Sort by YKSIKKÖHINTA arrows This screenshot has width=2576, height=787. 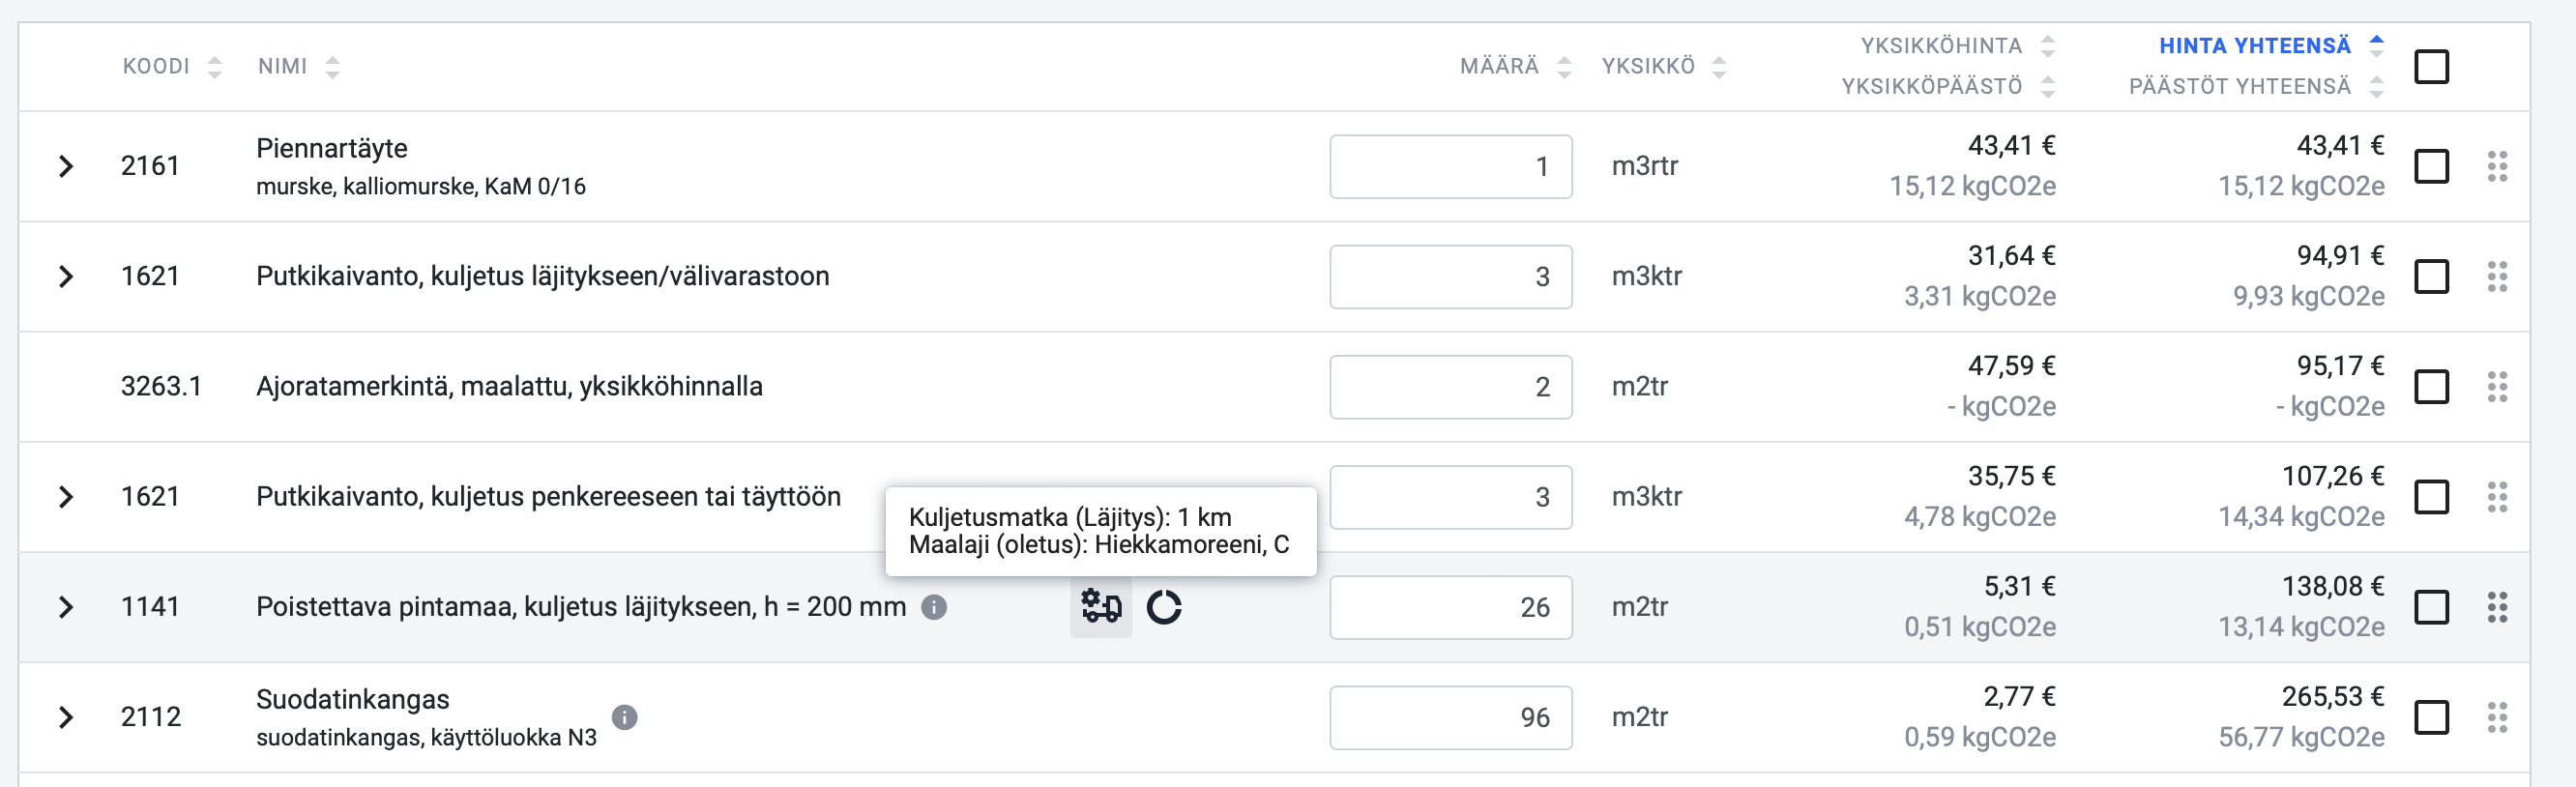pyautogui.click(x=2047, y=46)
